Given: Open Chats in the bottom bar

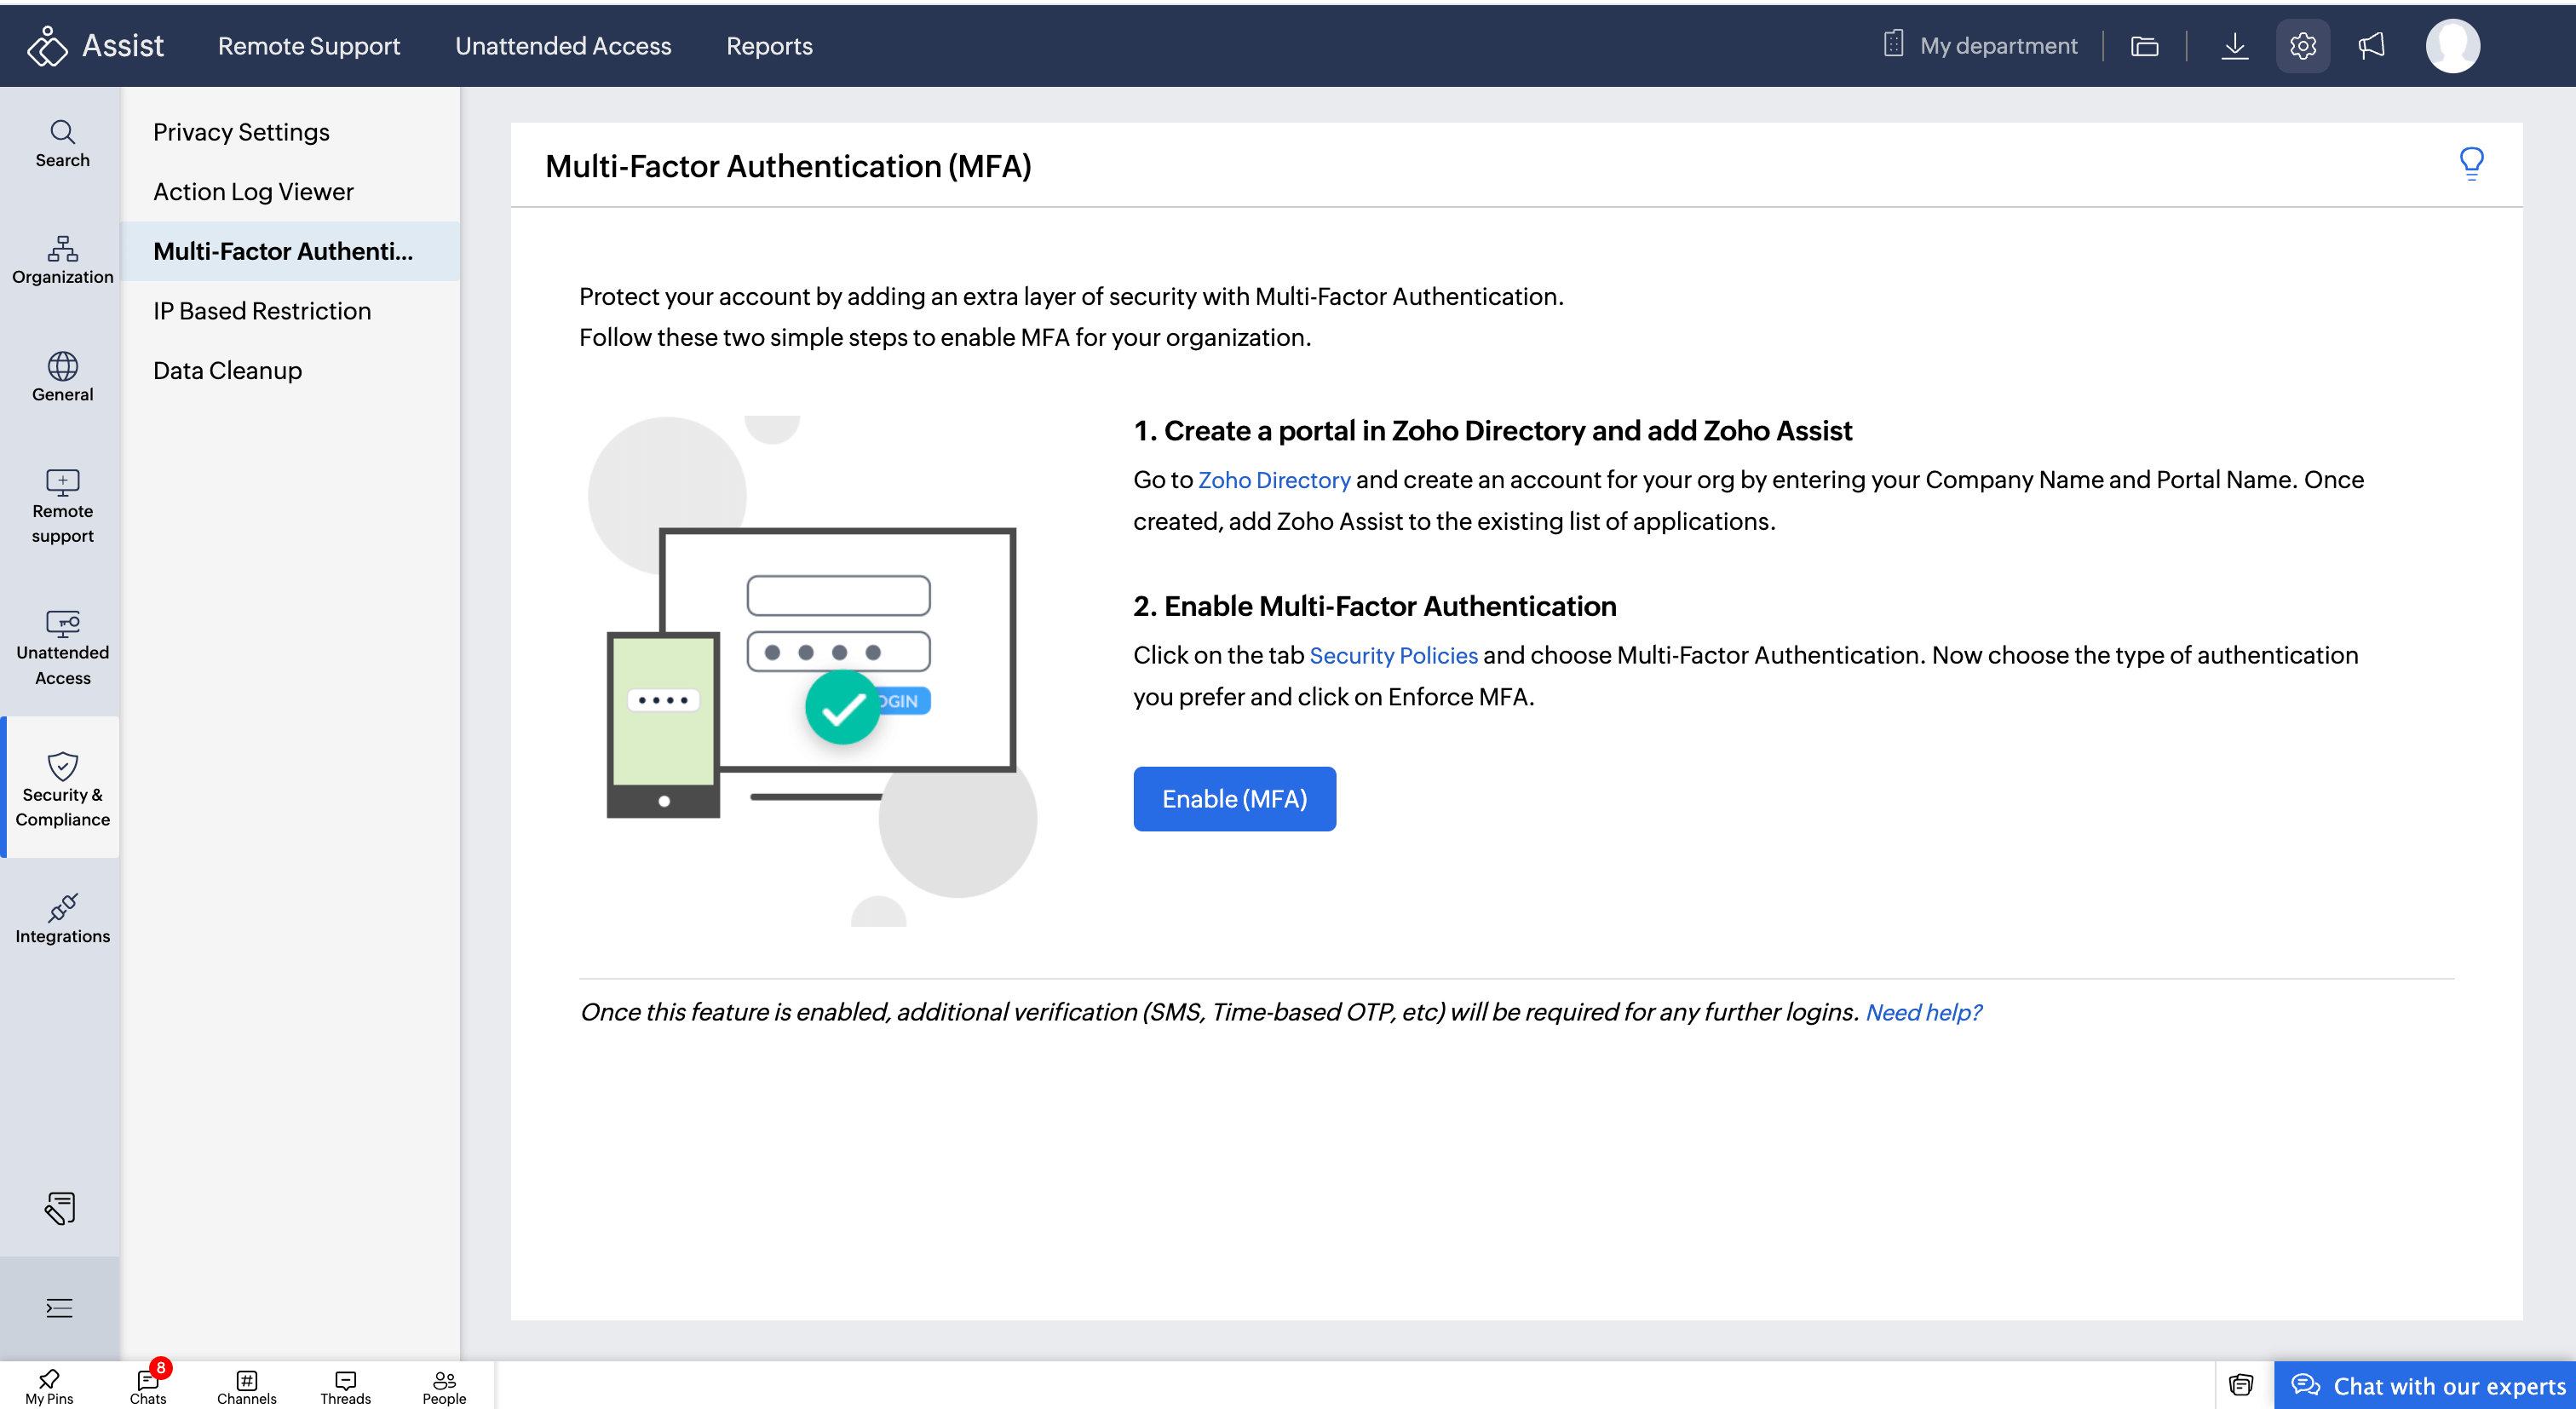Looking at the screenshot, I should pos(148,1386).
